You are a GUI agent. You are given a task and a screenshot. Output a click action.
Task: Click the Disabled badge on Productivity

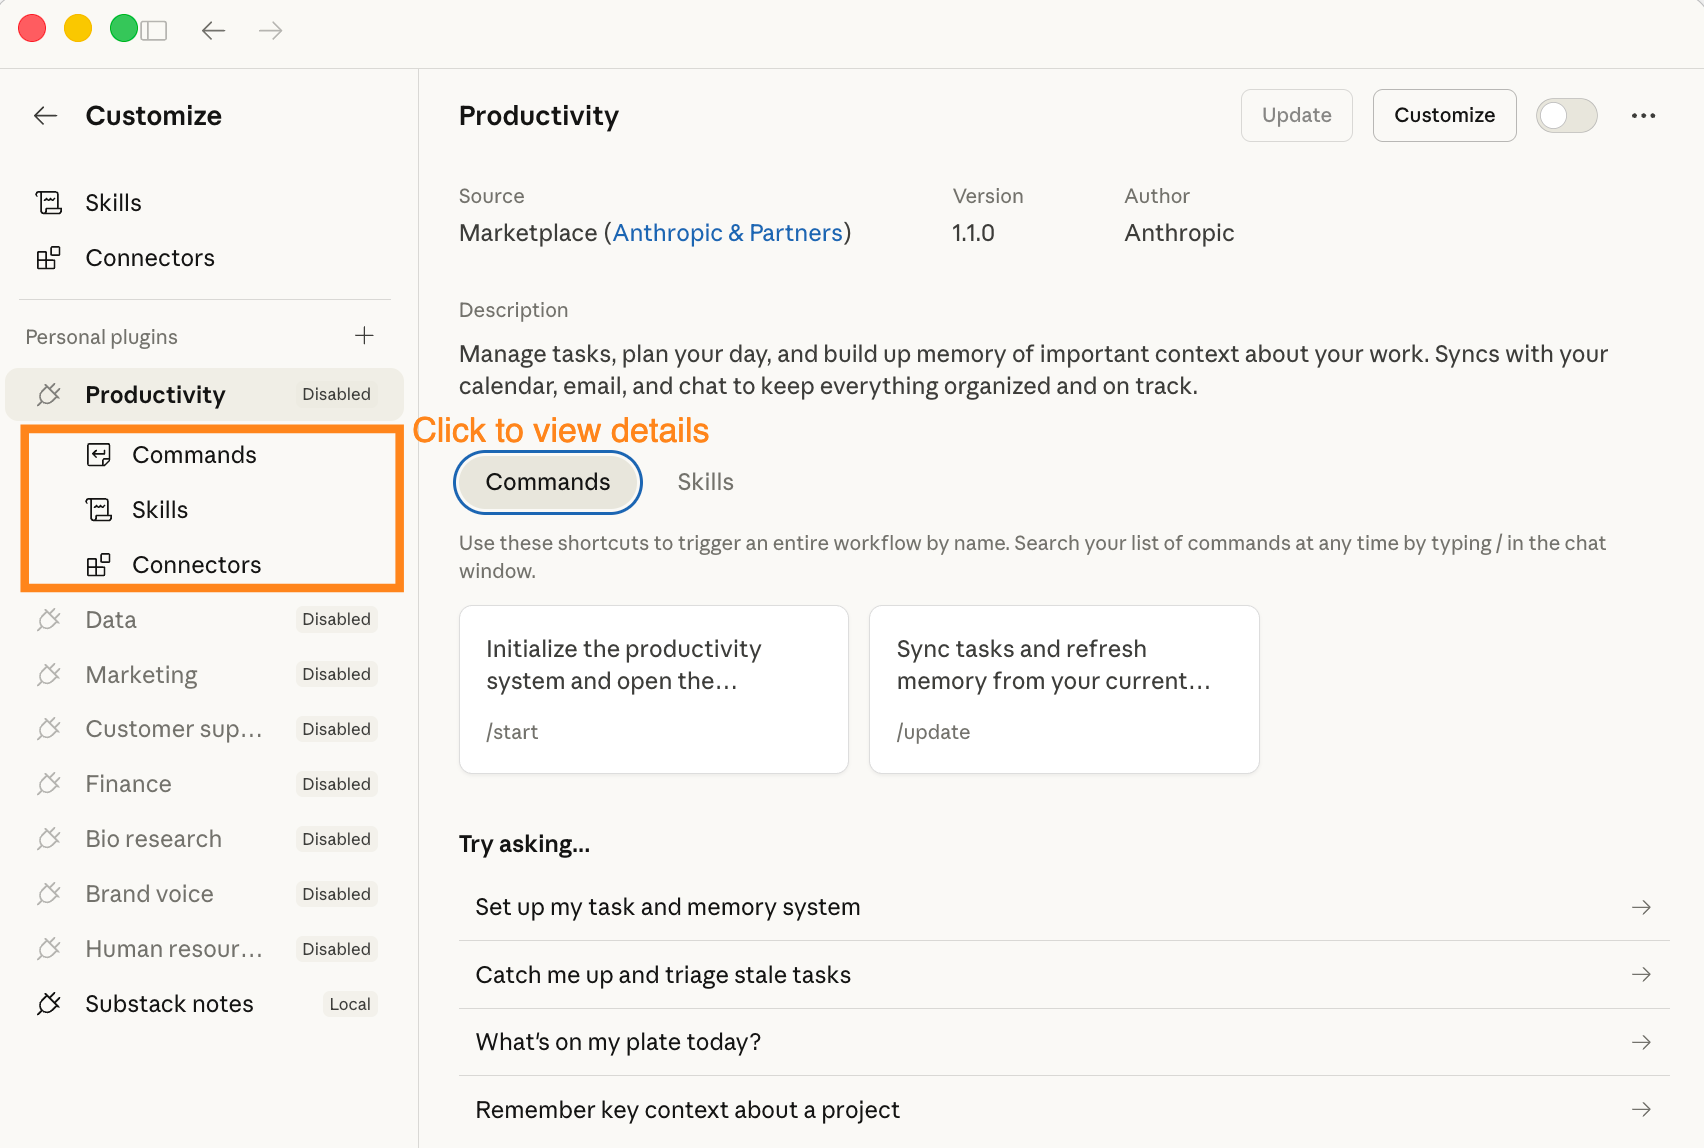pyautogui.click(x=336, y=395)
